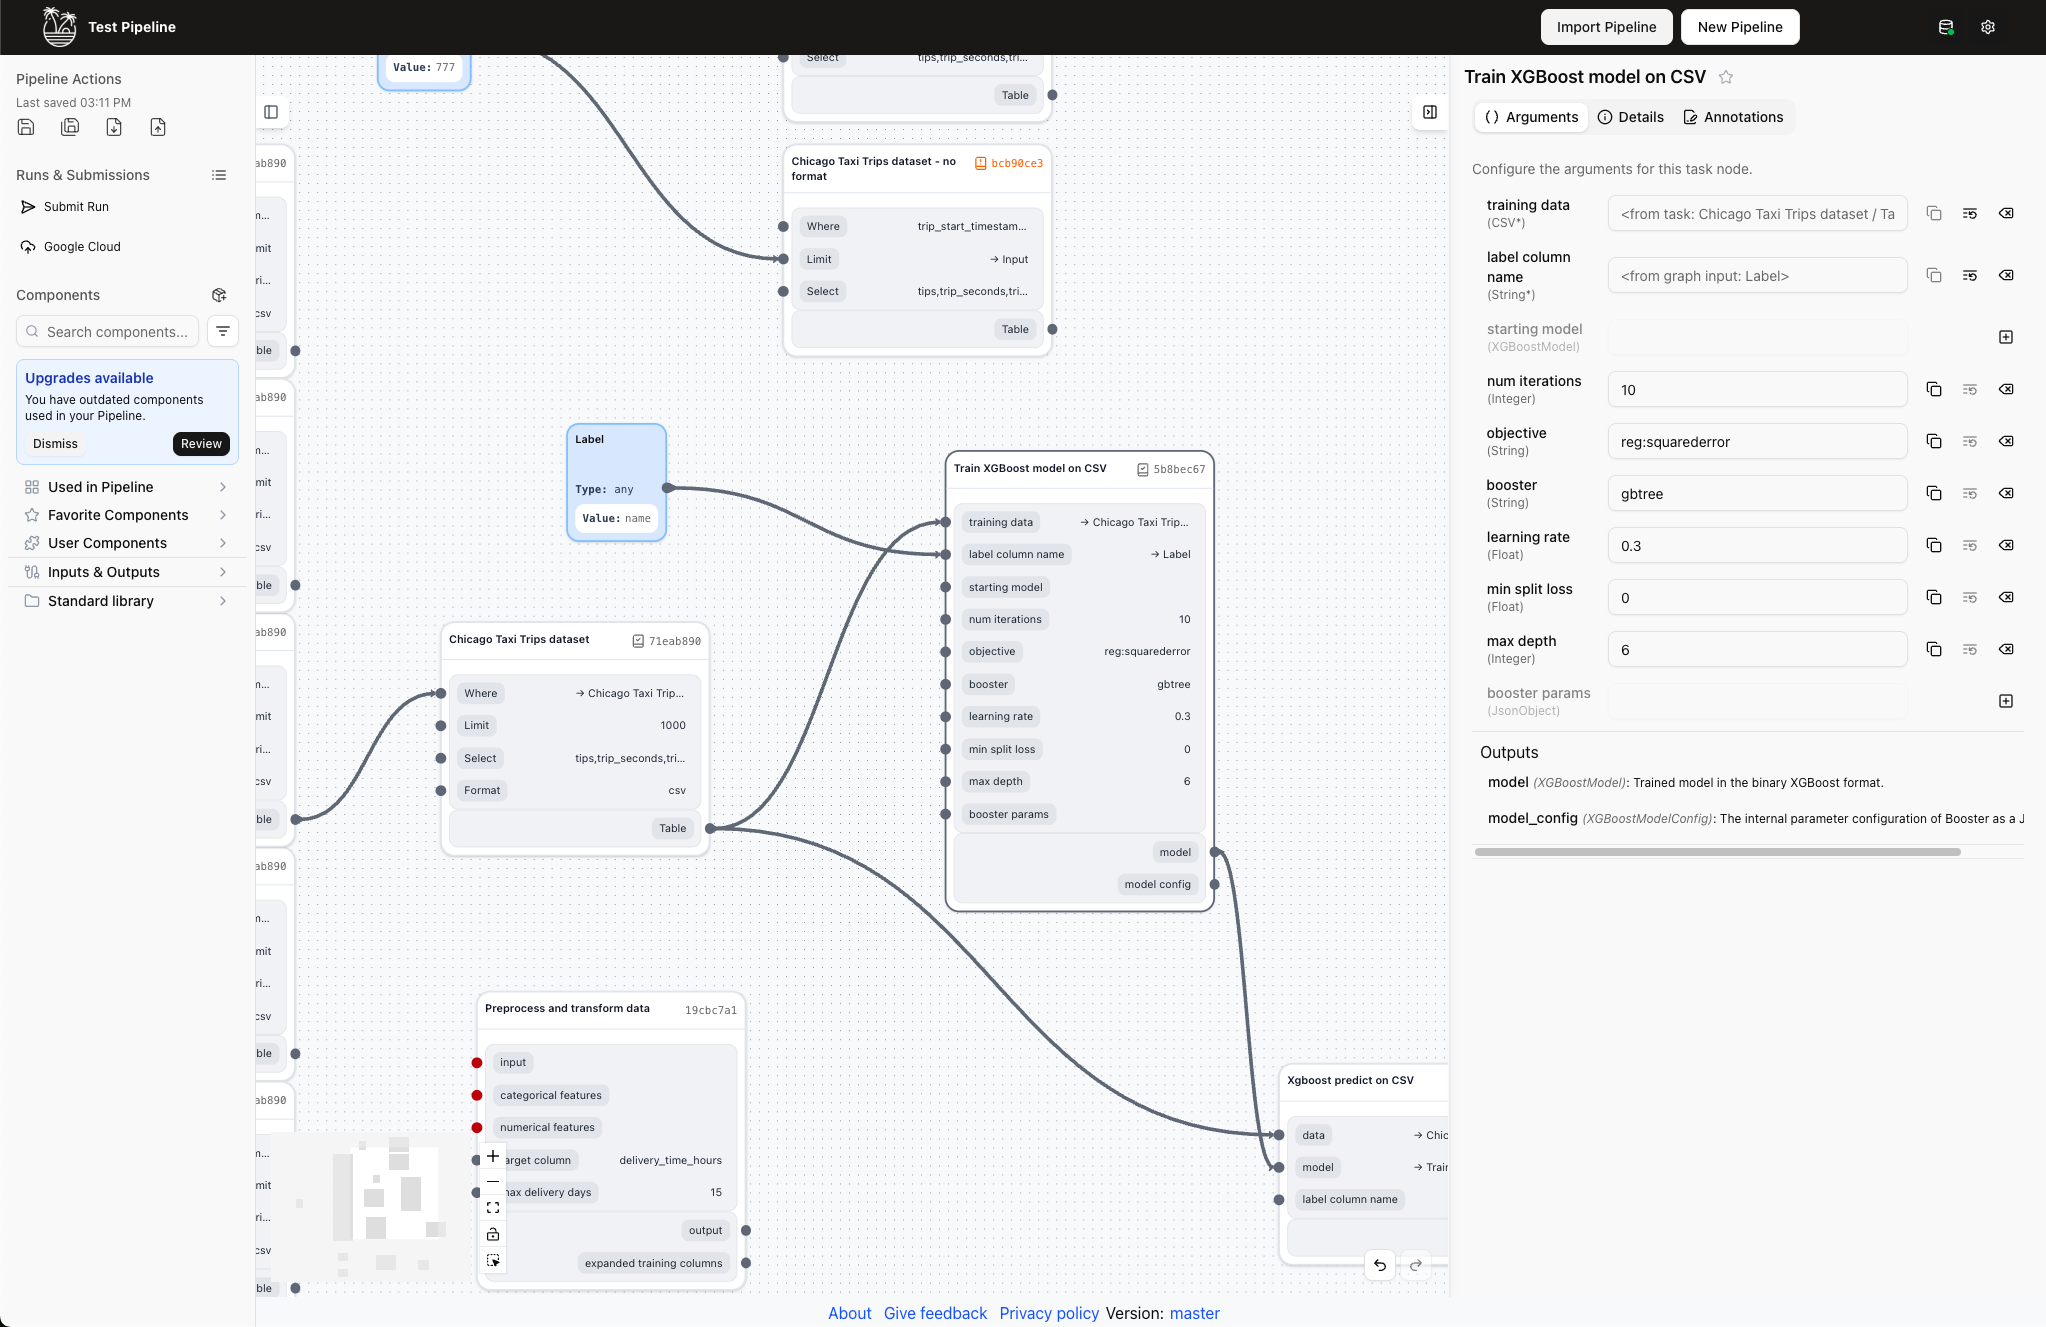Image resolution: width=2046 pixels, height=1327 pixels.
Task: Clear the objective field with the clear icon
Action: coord(2007,441)
